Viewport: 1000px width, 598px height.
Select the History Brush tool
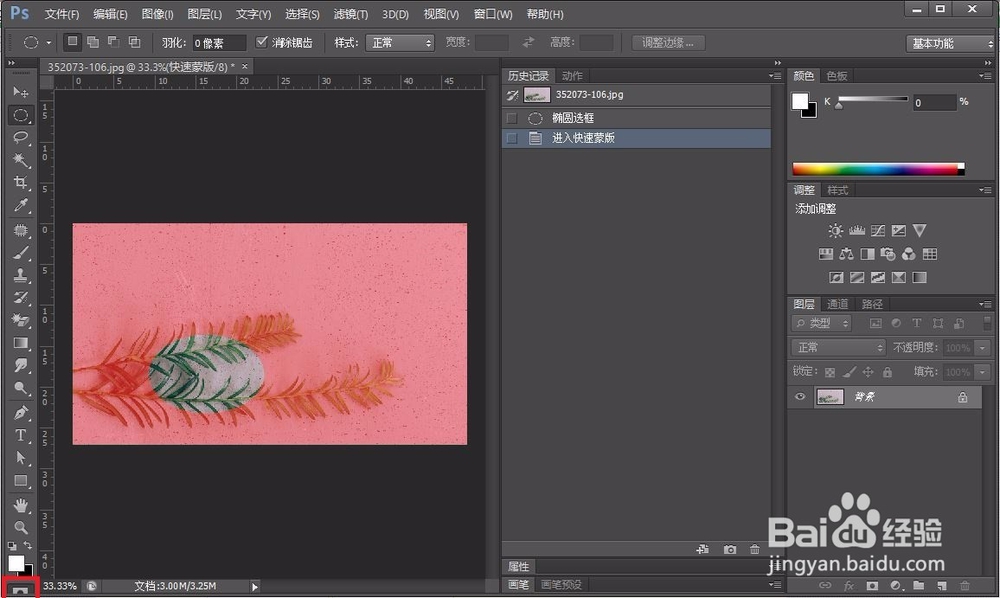(x=20, y=297)
